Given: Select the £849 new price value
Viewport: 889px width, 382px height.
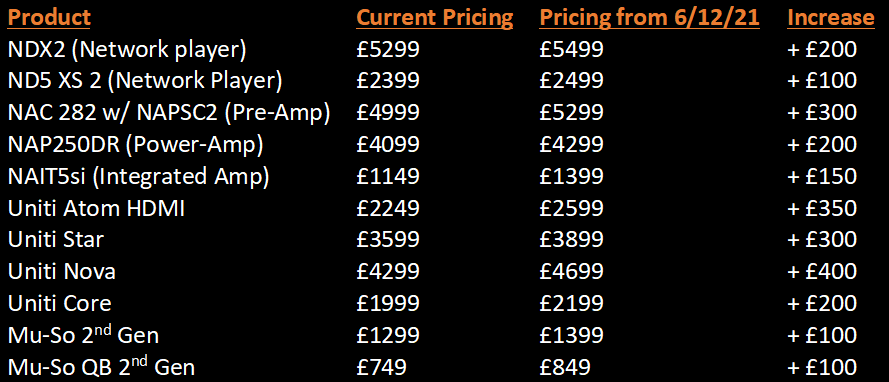Looking at the screenshot, I should [x=565, y=368].
